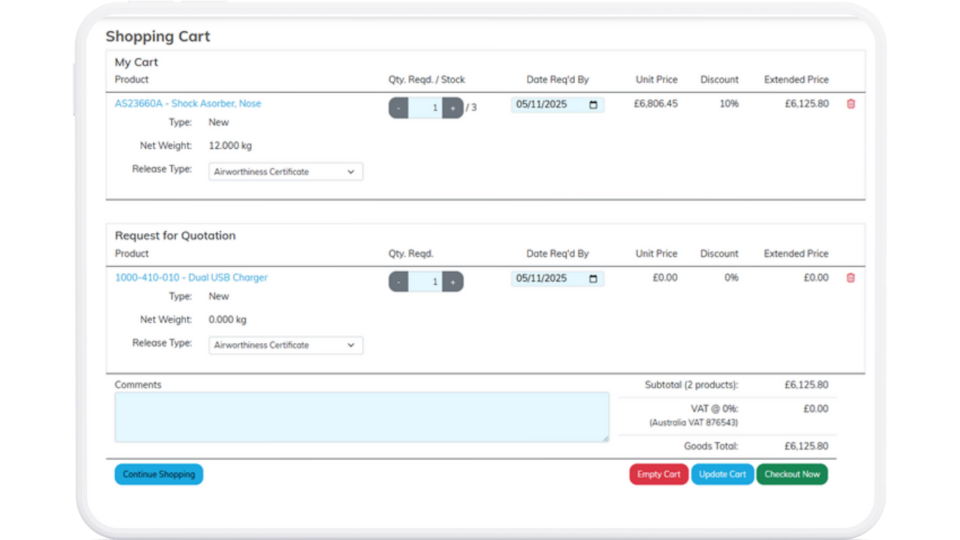The height and width of the screenshot is (540, 960).
Task: Increase Dual USB Charger quantity with plus
Action: coord(452,282)
